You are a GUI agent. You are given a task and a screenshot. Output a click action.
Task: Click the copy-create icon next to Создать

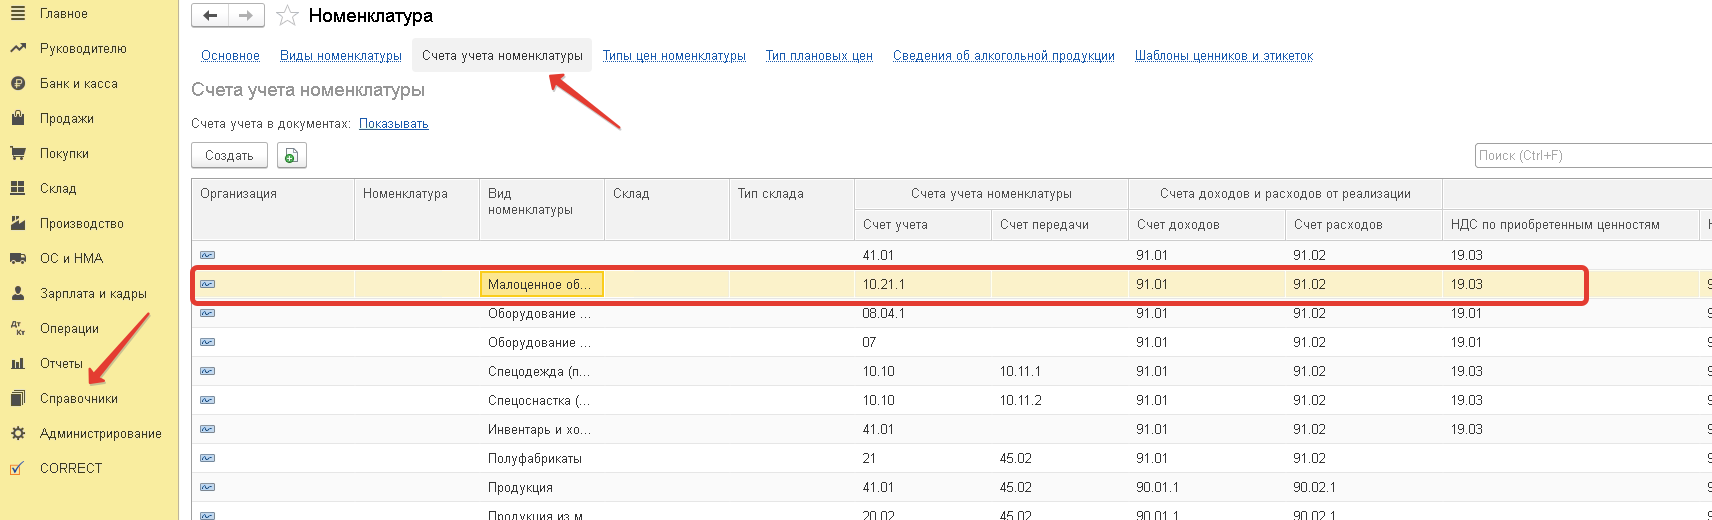(x=291, y=155)
